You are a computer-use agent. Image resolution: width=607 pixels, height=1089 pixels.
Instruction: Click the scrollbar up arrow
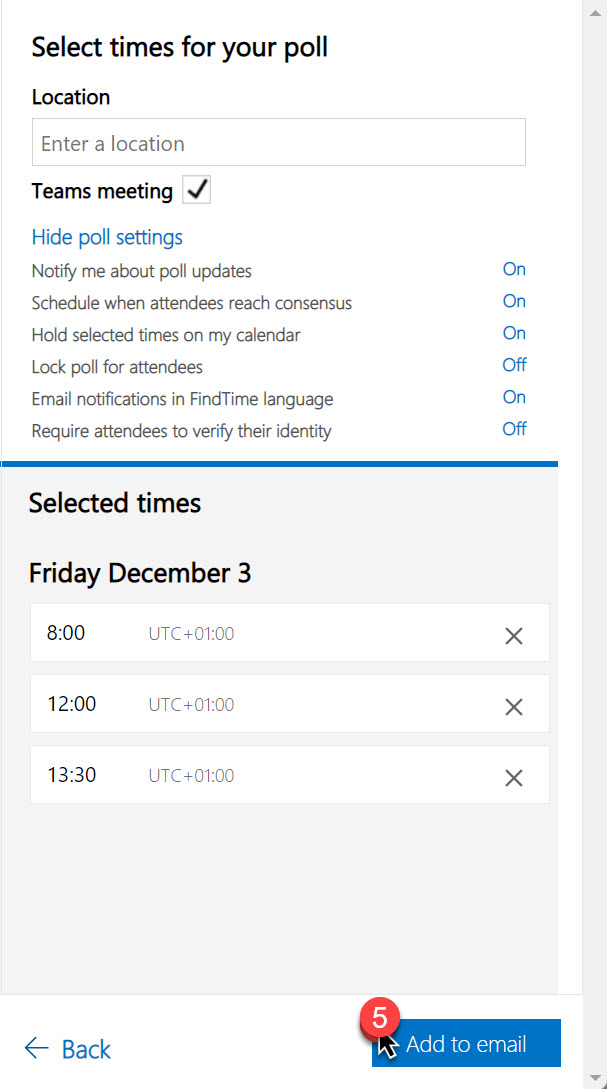point(598,11)
